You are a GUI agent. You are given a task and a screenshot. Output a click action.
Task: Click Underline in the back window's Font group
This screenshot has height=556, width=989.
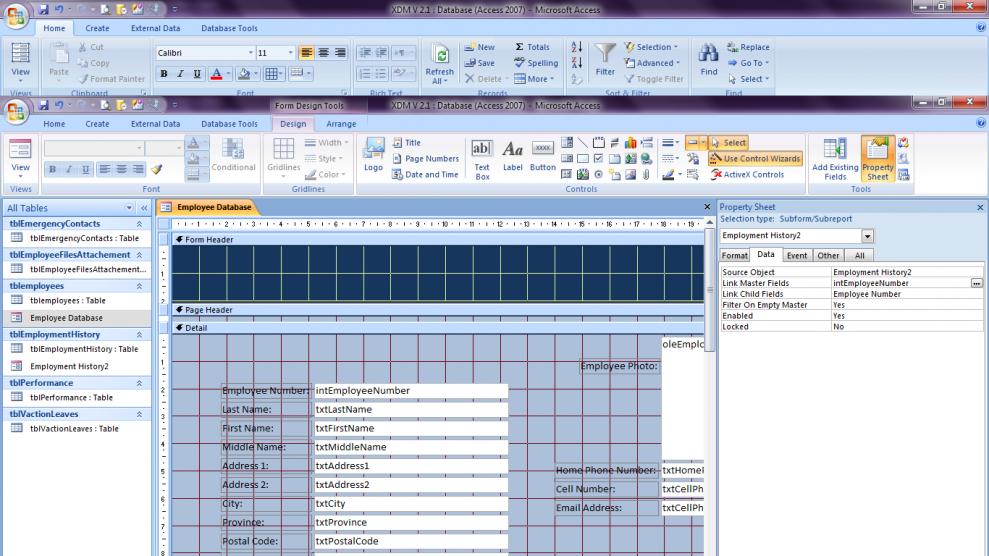click(197, 74)
